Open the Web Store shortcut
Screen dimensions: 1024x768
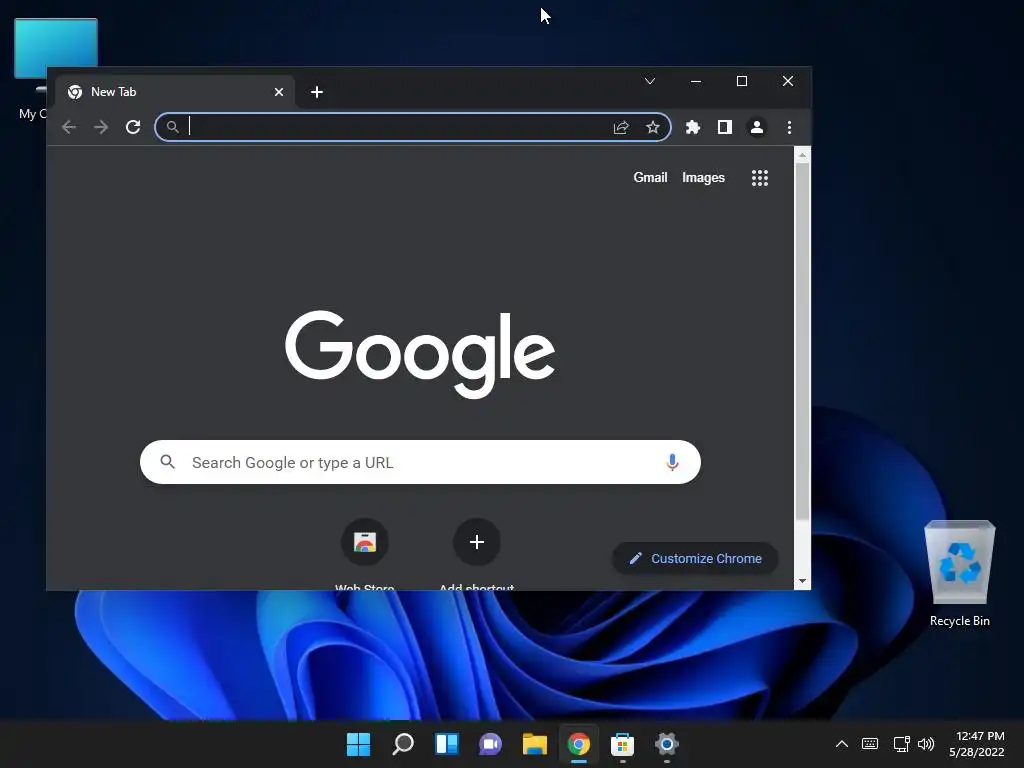tap(364, 542)
